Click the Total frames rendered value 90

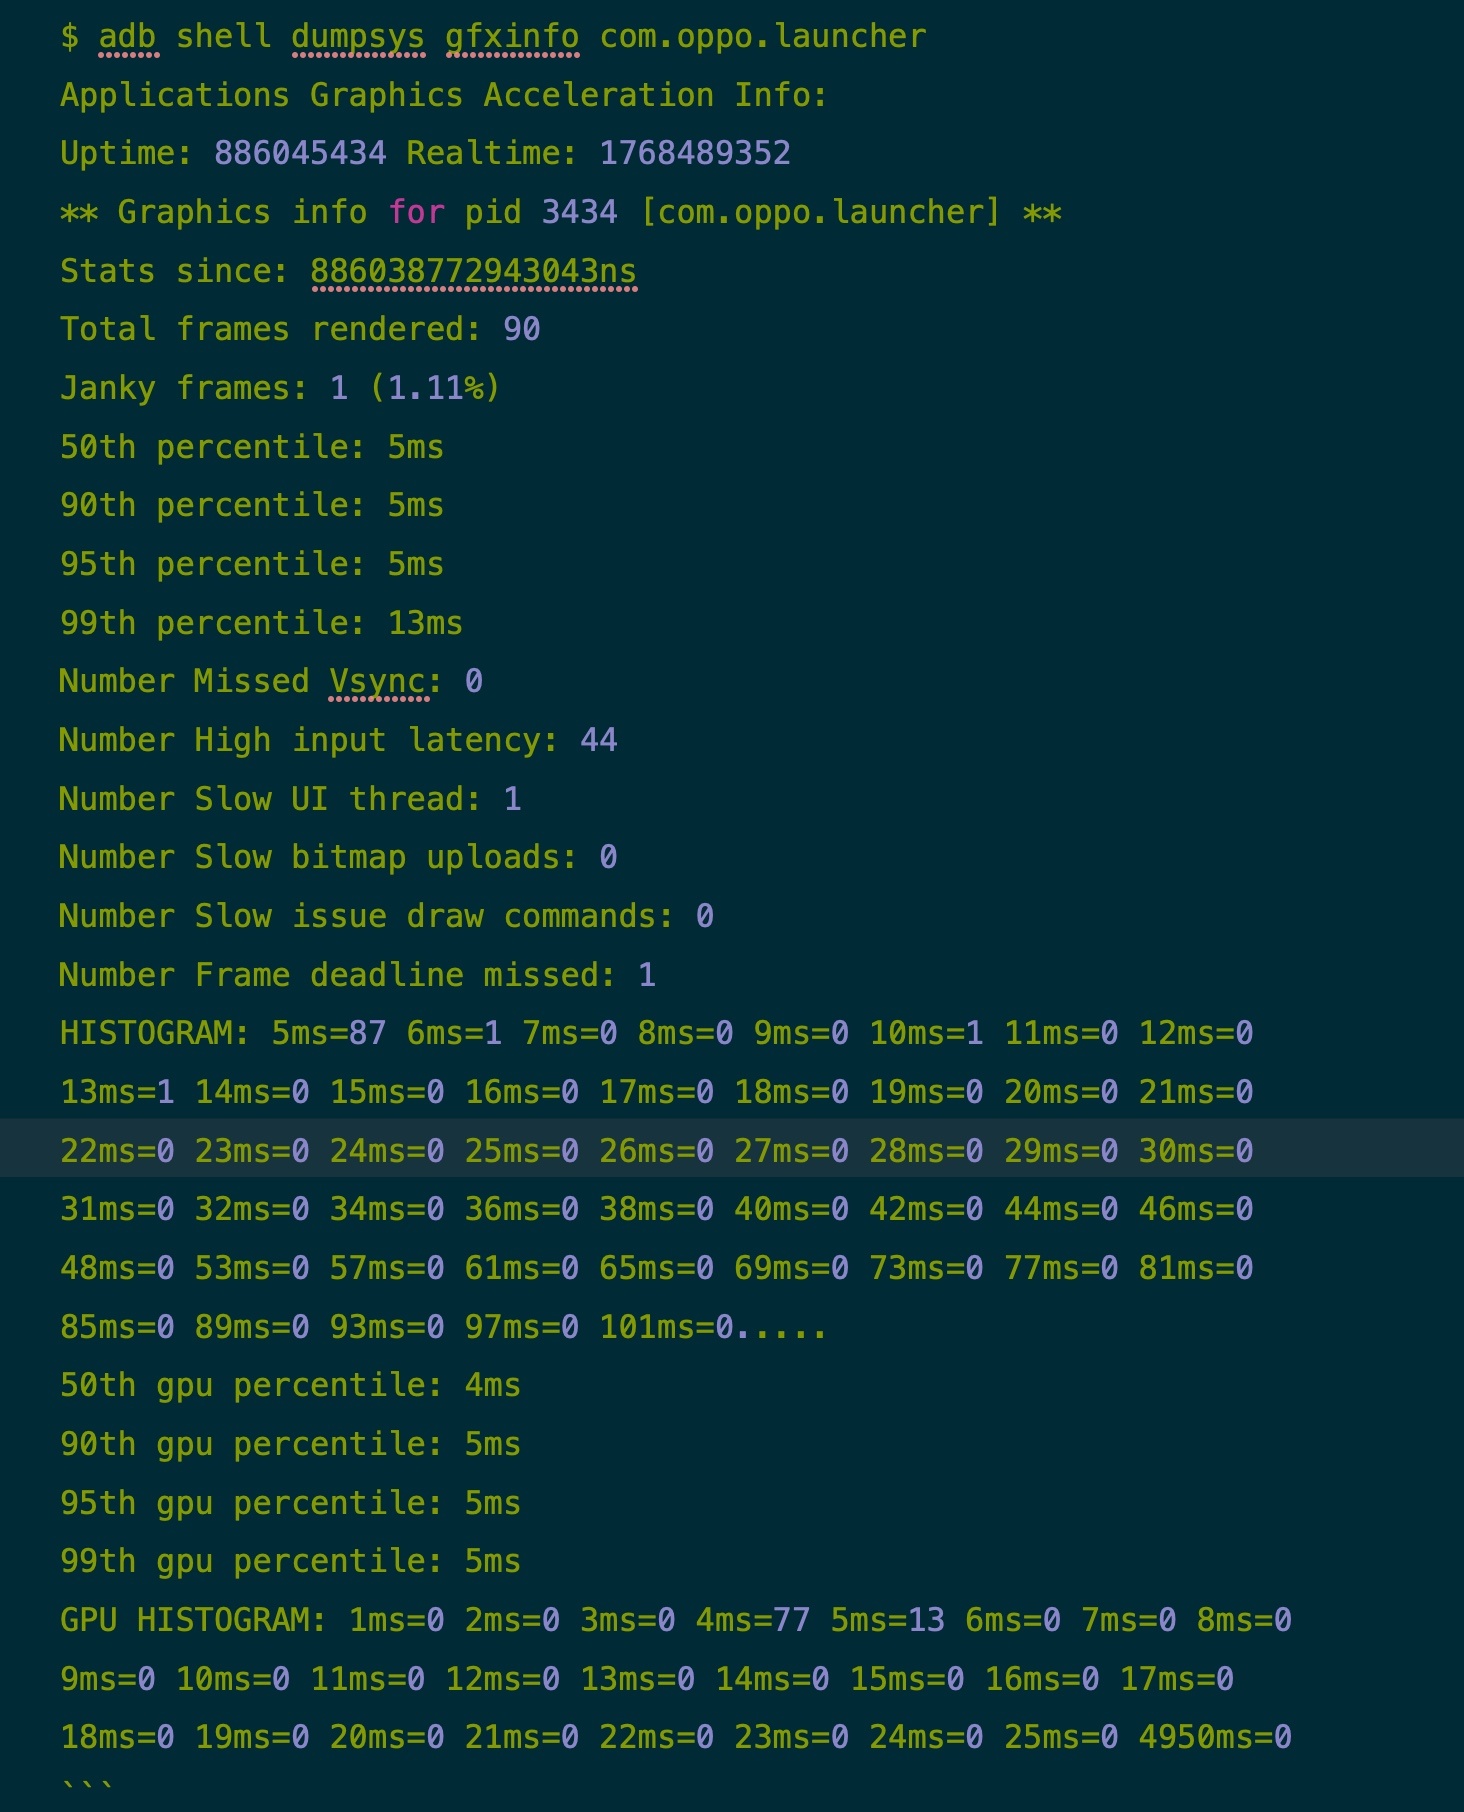[522, 329]
